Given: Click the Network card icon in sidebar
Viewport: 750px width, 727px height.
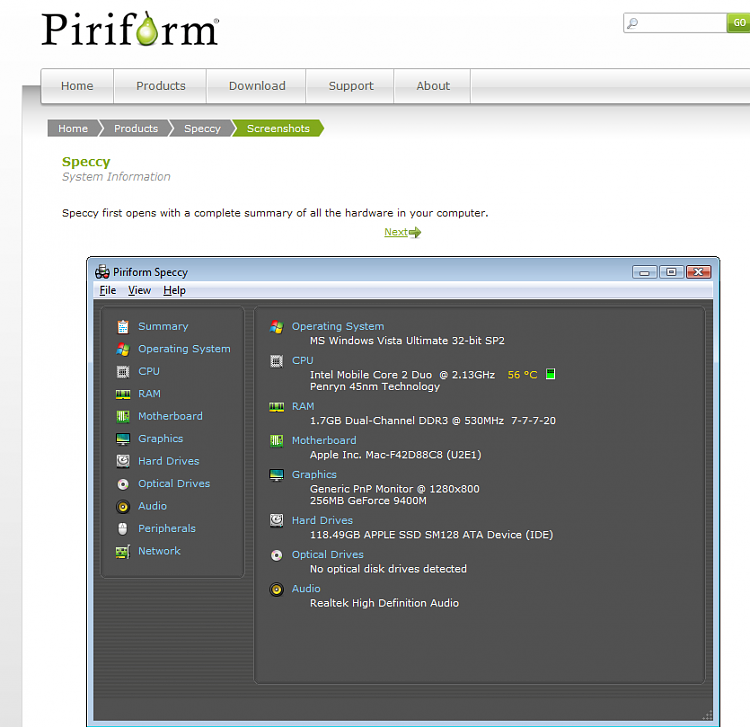Looking at the screenshot, I should click(123, 551).
